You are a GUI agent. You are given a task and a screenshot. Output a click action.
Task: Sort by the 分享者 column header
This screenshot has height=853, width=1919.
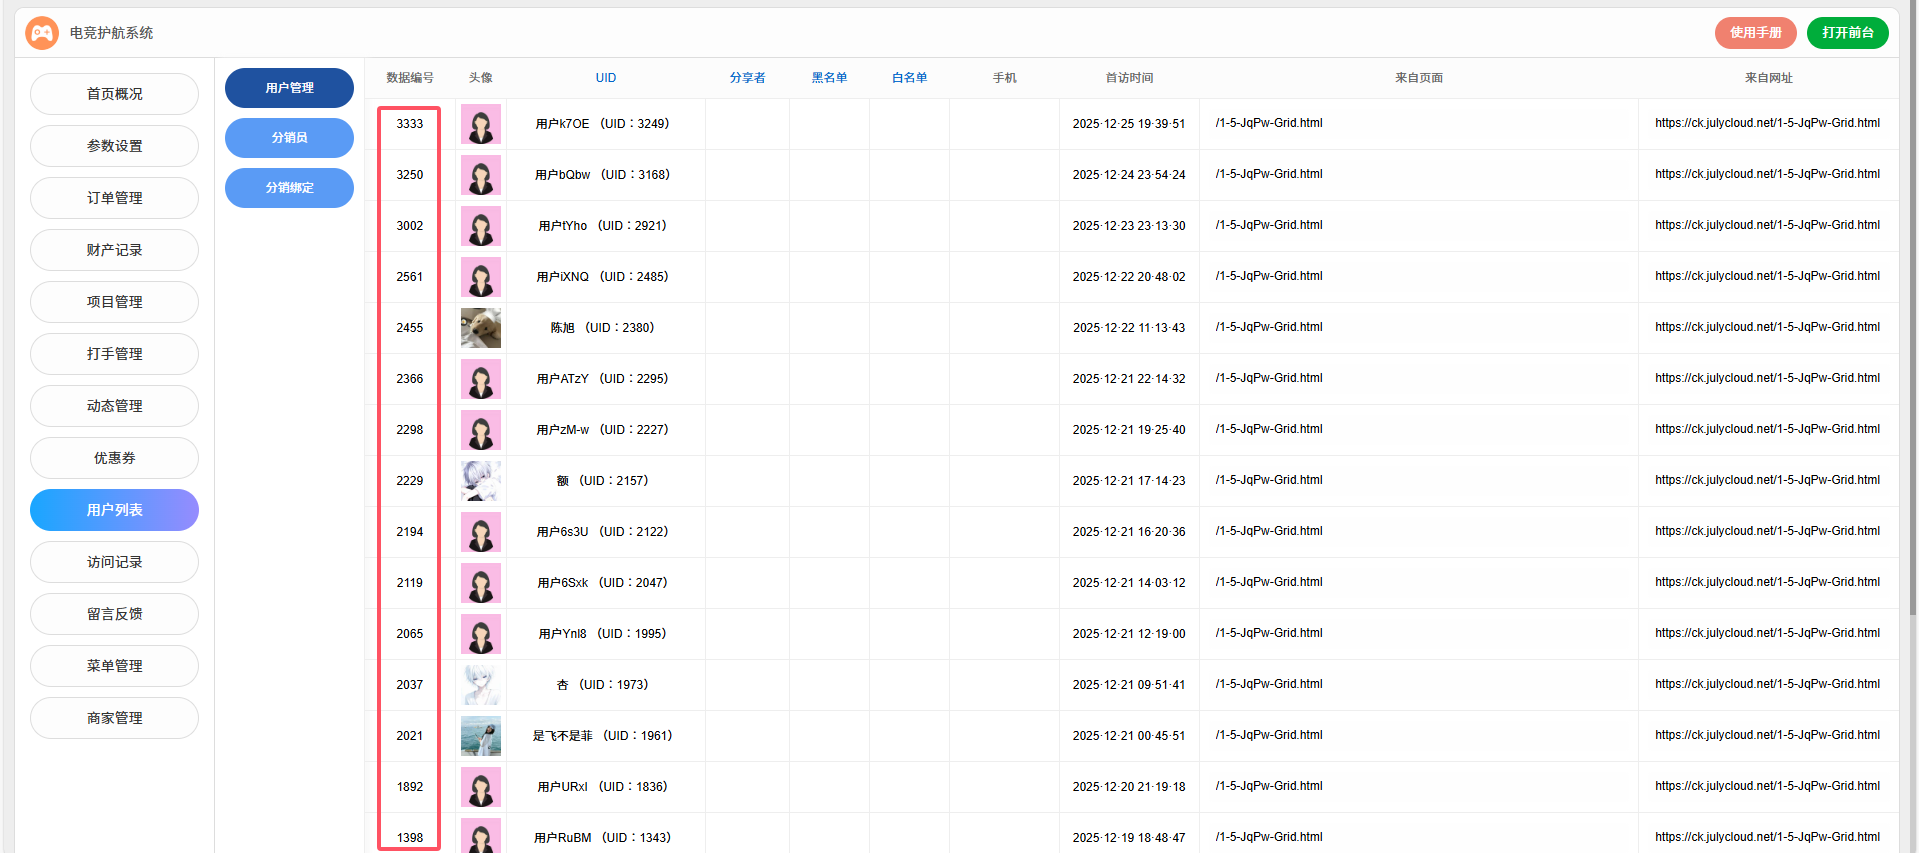[x=747, y=78]
